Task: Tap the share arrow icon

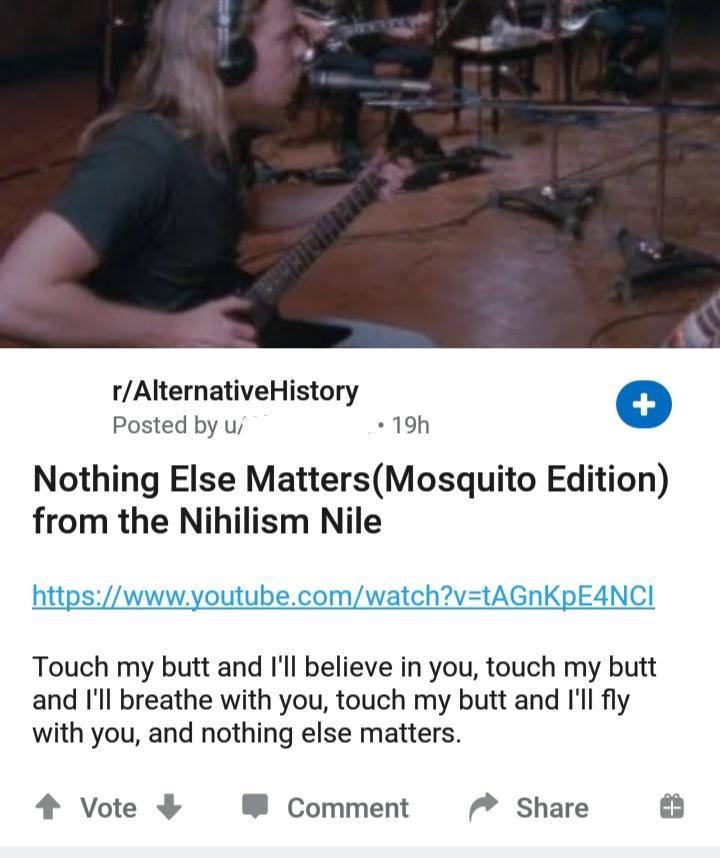Action: pos(483,807)
